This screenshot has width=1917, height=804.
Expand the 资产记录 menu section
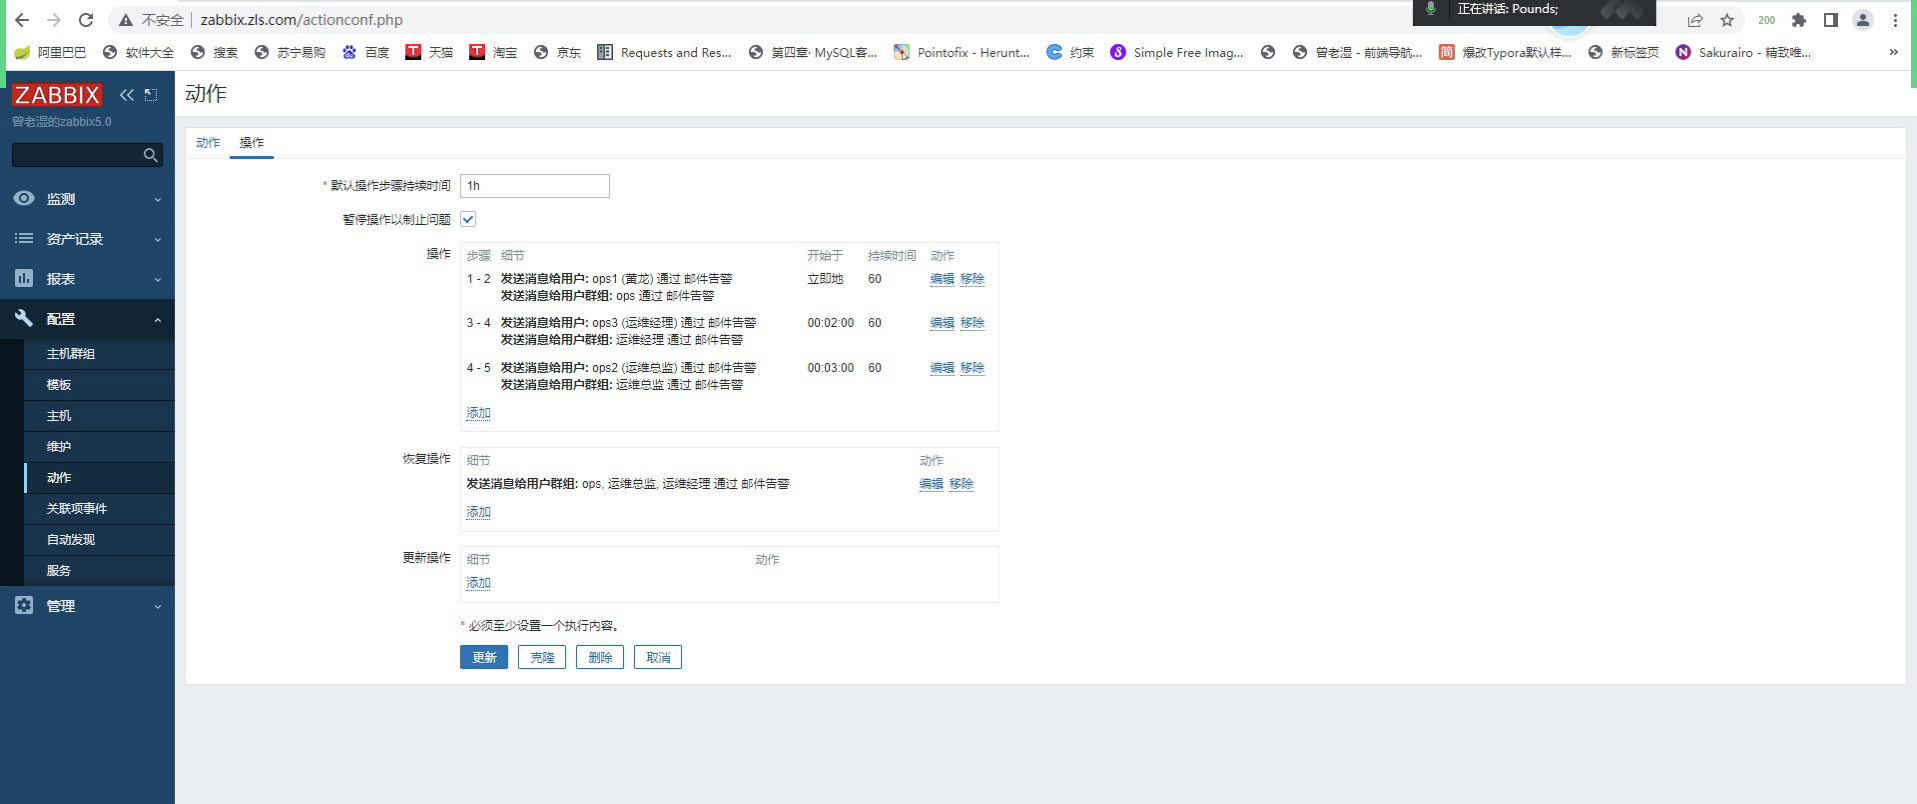[x=87, y=239]
